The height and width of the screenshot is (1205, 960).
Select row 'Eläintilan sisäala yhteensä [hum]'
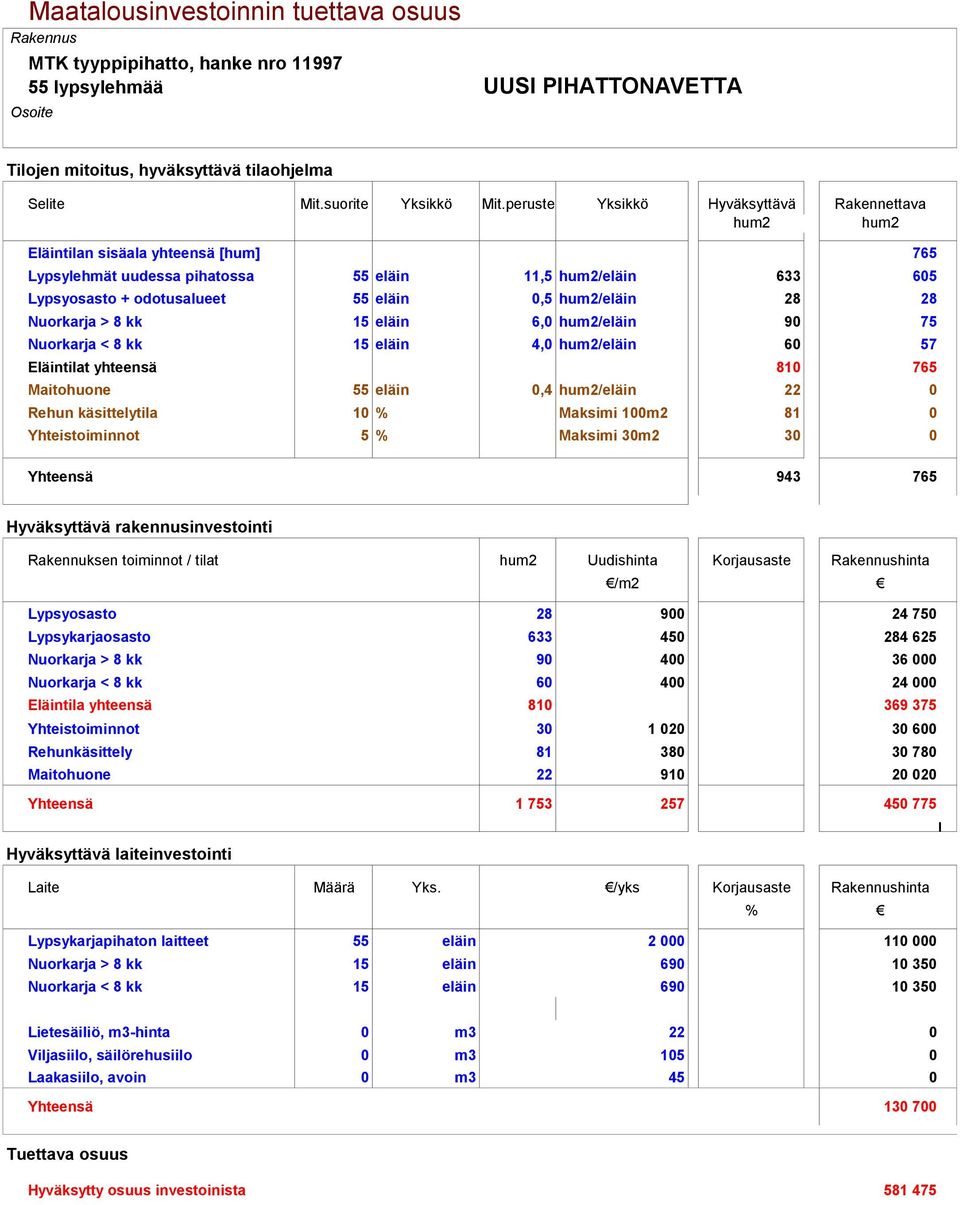coord(482,254)
